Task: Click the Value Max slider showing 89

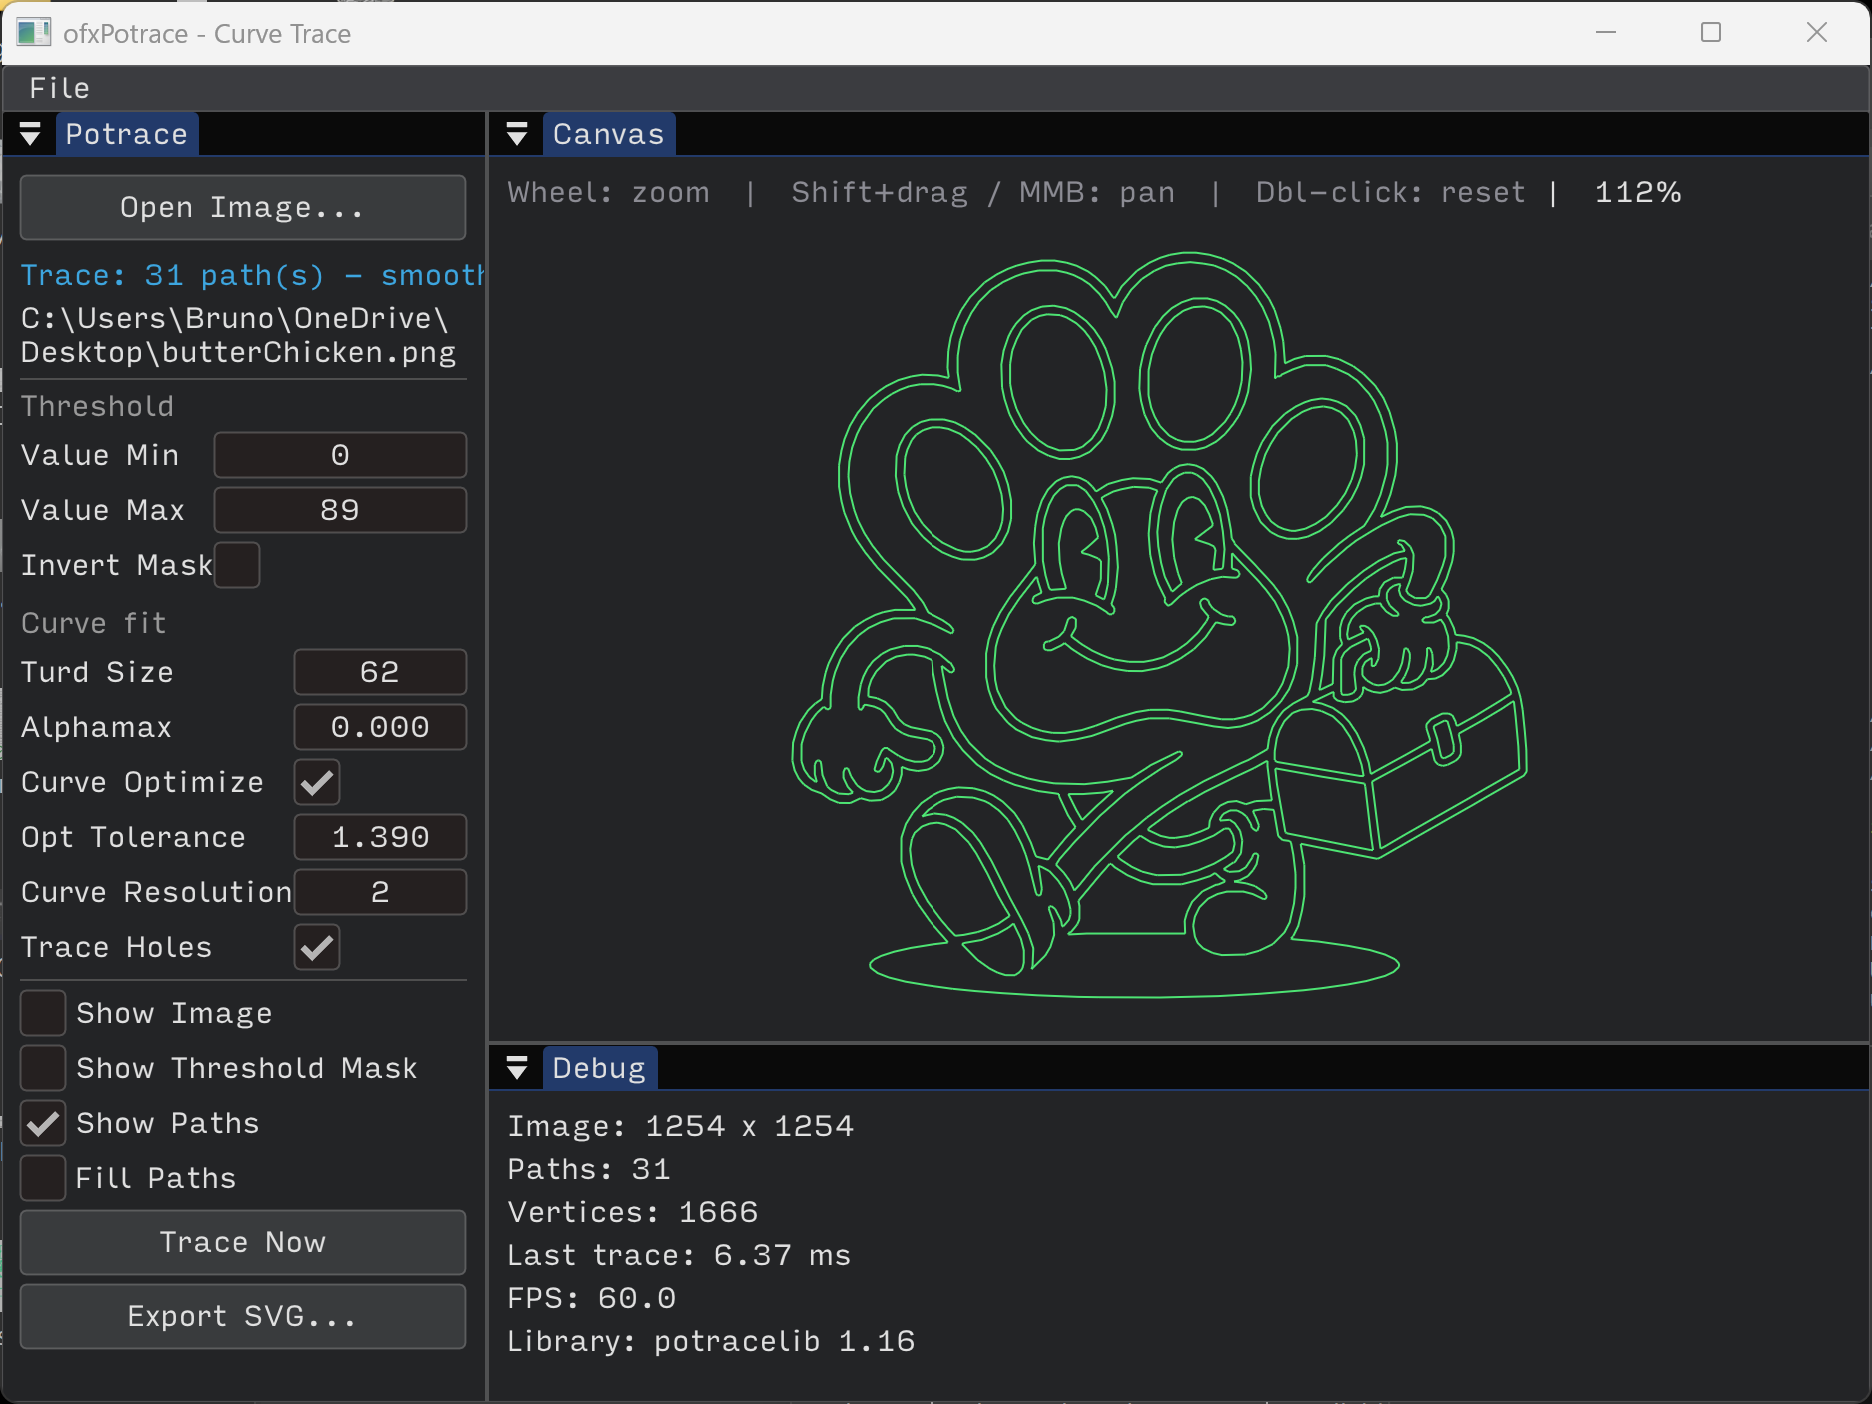Action: [x=340, y=510]
